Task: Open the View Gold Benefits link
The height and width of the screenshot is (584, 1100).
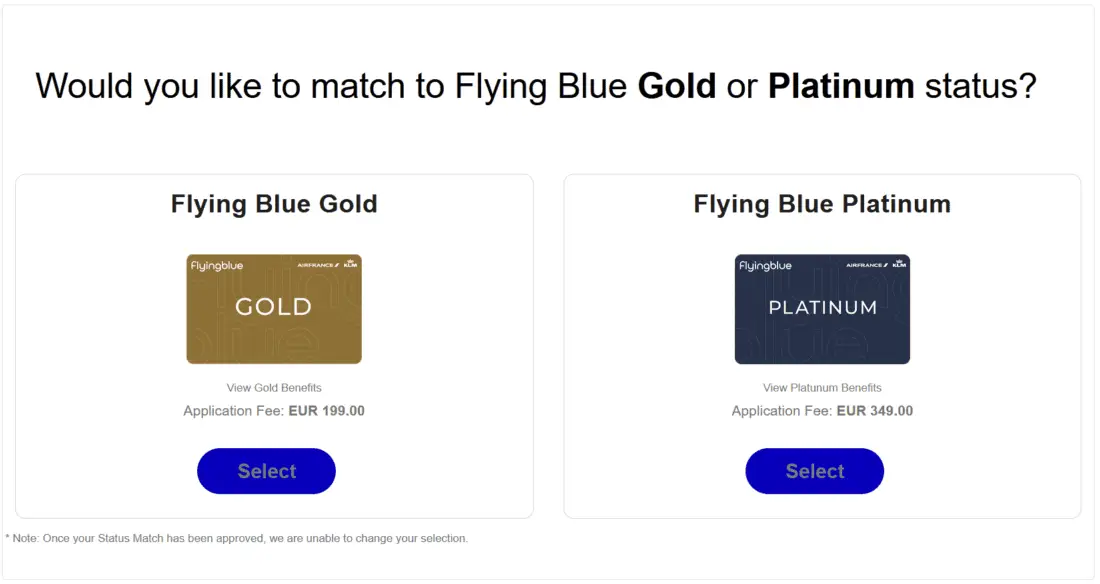Action: (x=274, y=388)
